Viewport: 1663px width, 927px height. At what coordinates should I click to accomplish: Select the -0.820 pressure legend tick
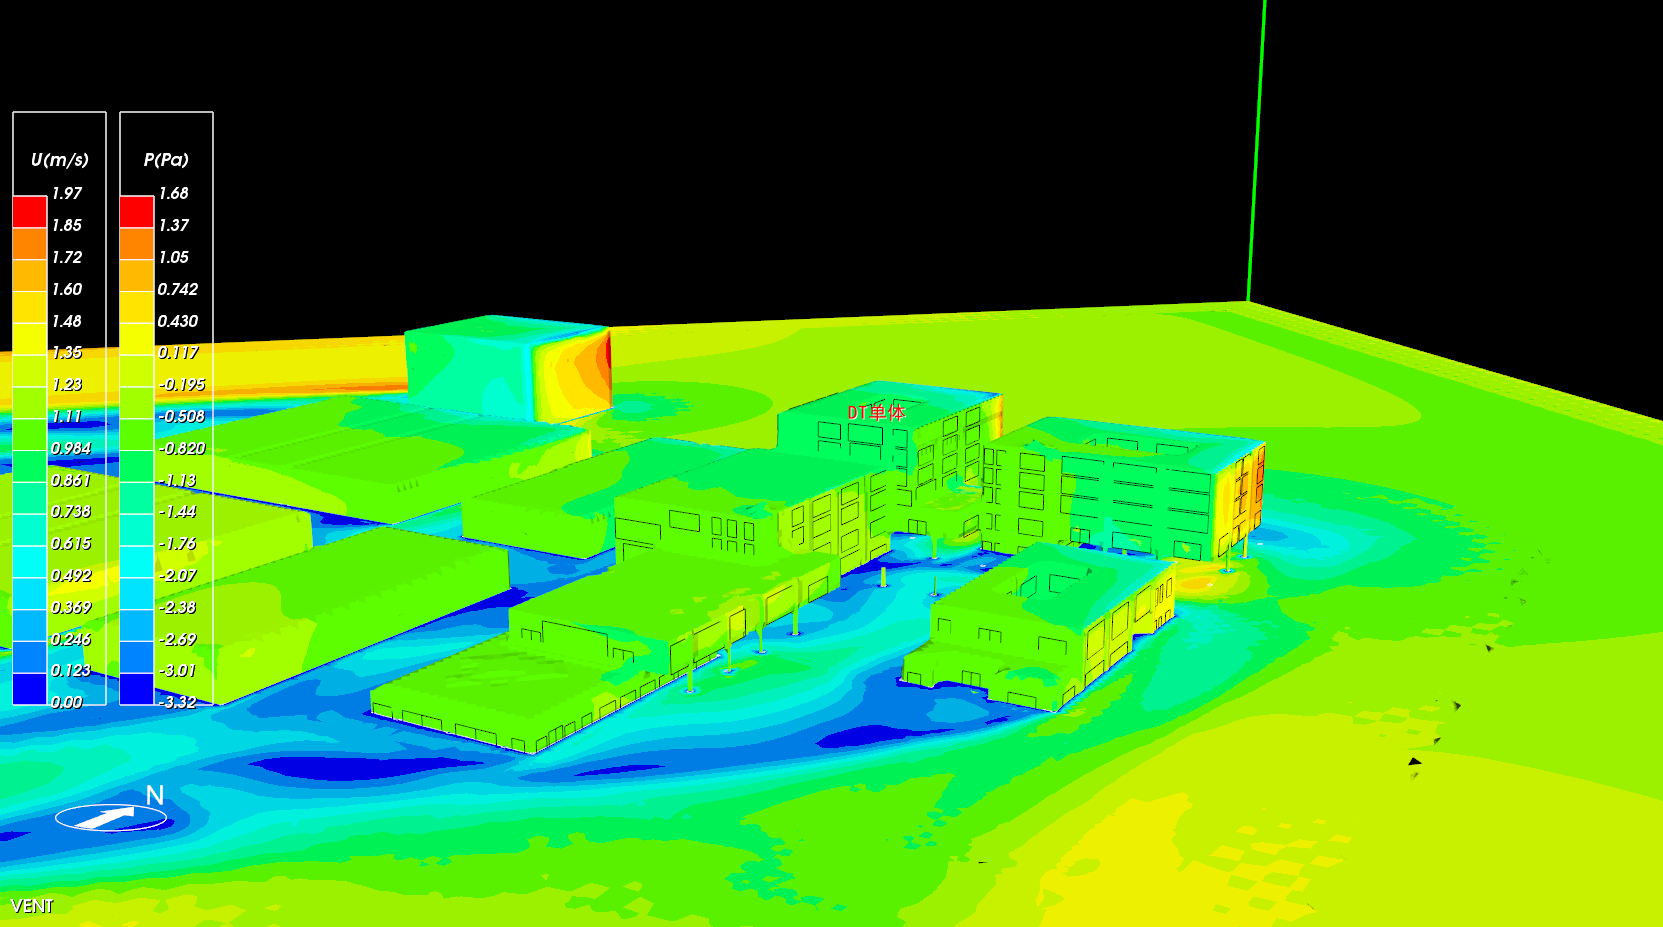181,448
